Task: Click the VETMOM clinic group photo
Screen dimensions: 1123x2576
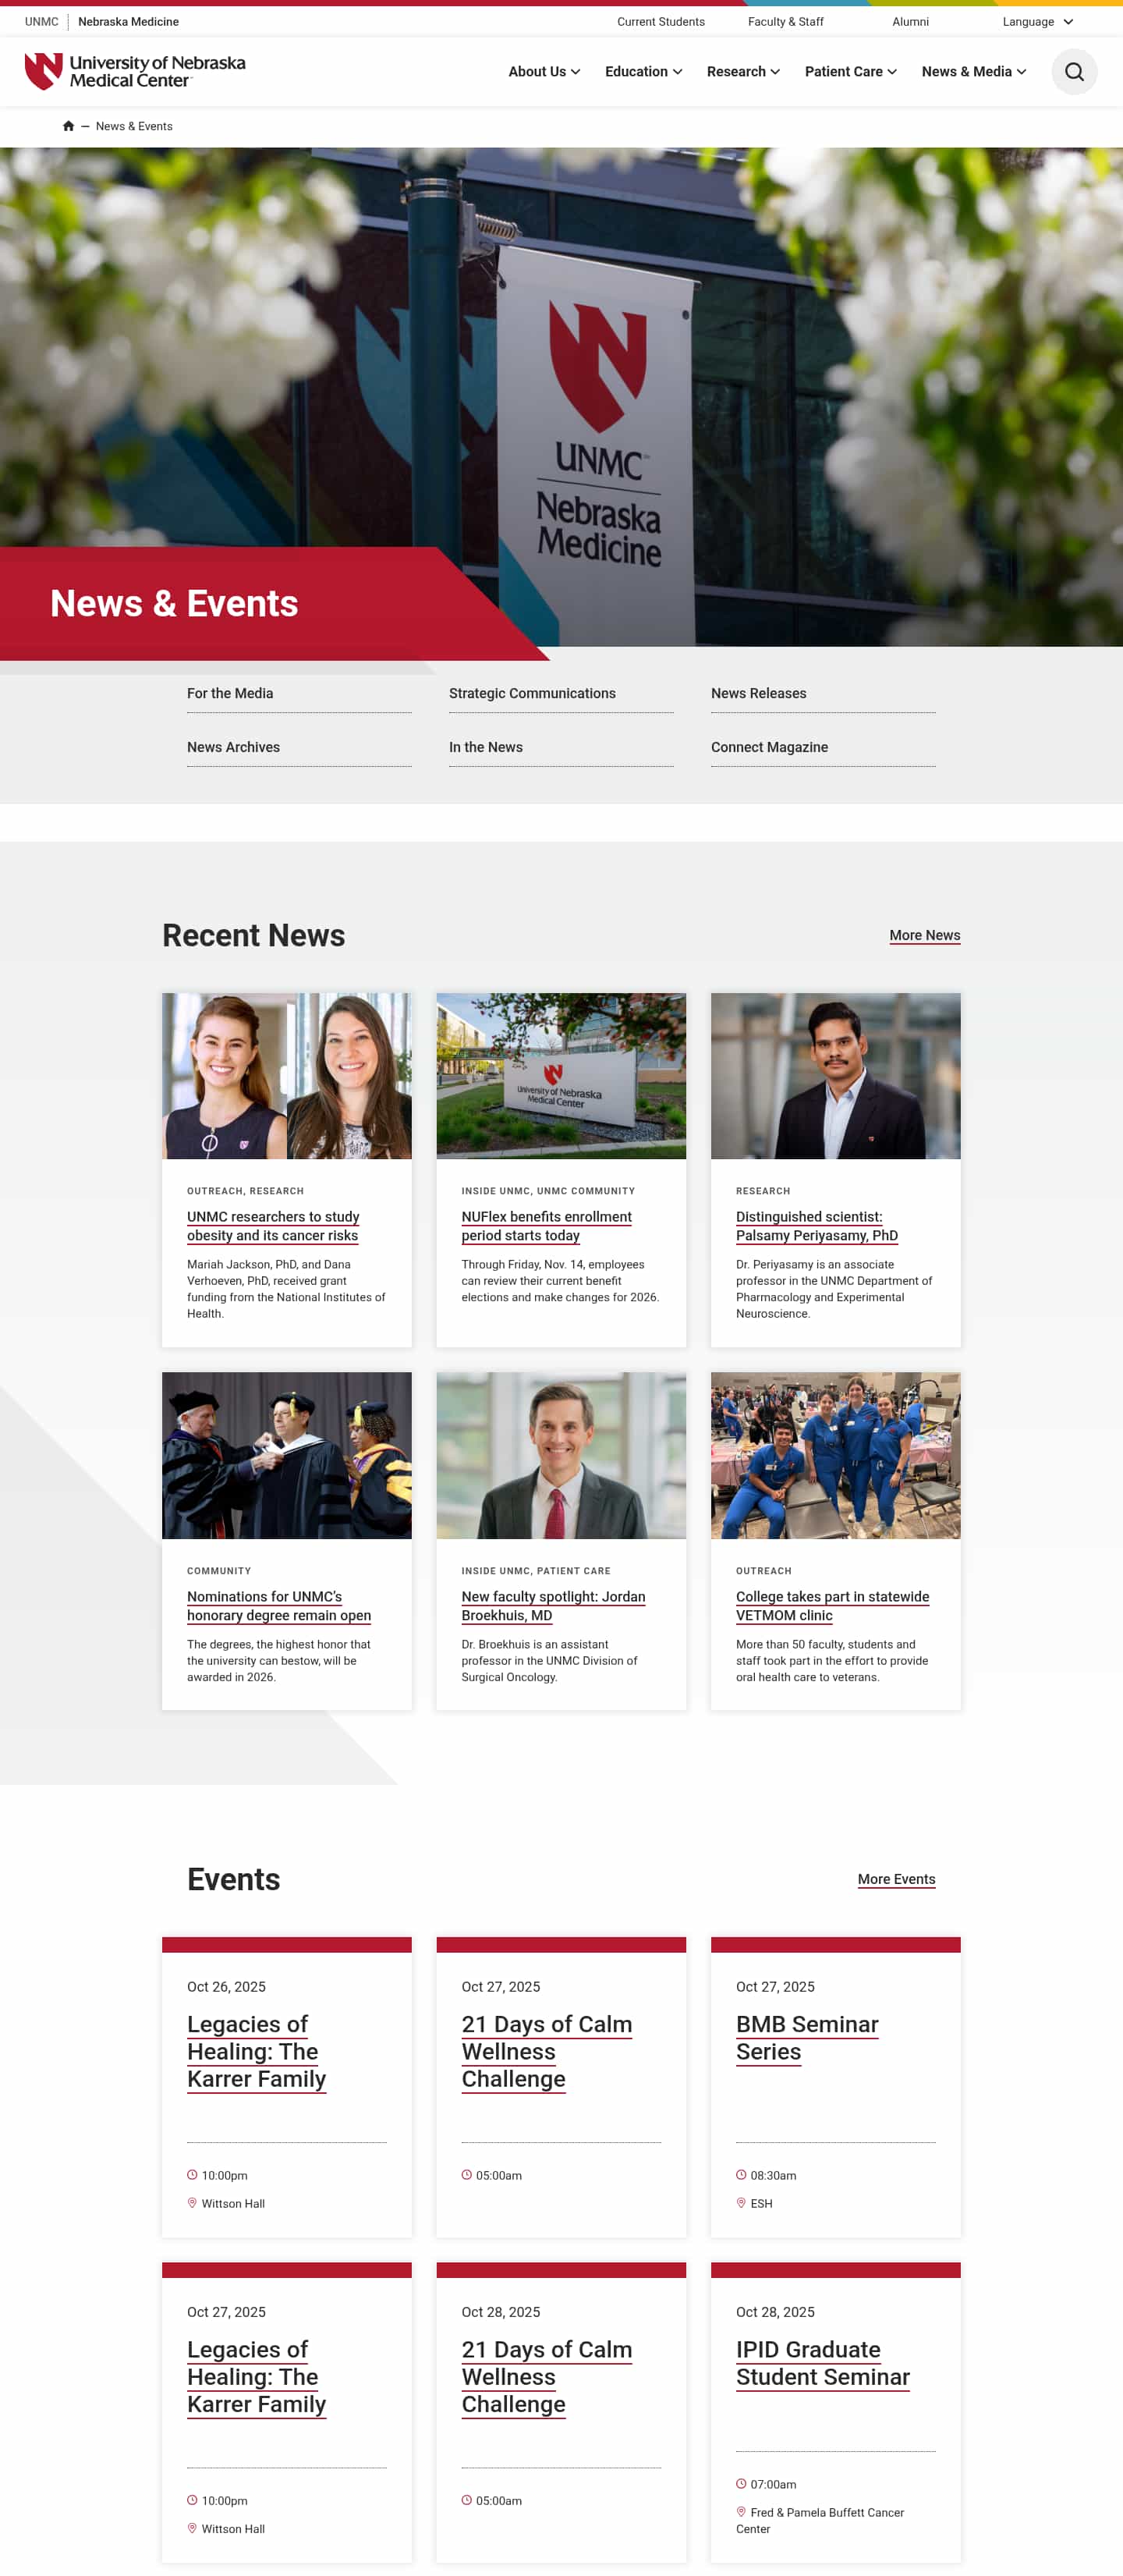Action: pos(835,1455)
